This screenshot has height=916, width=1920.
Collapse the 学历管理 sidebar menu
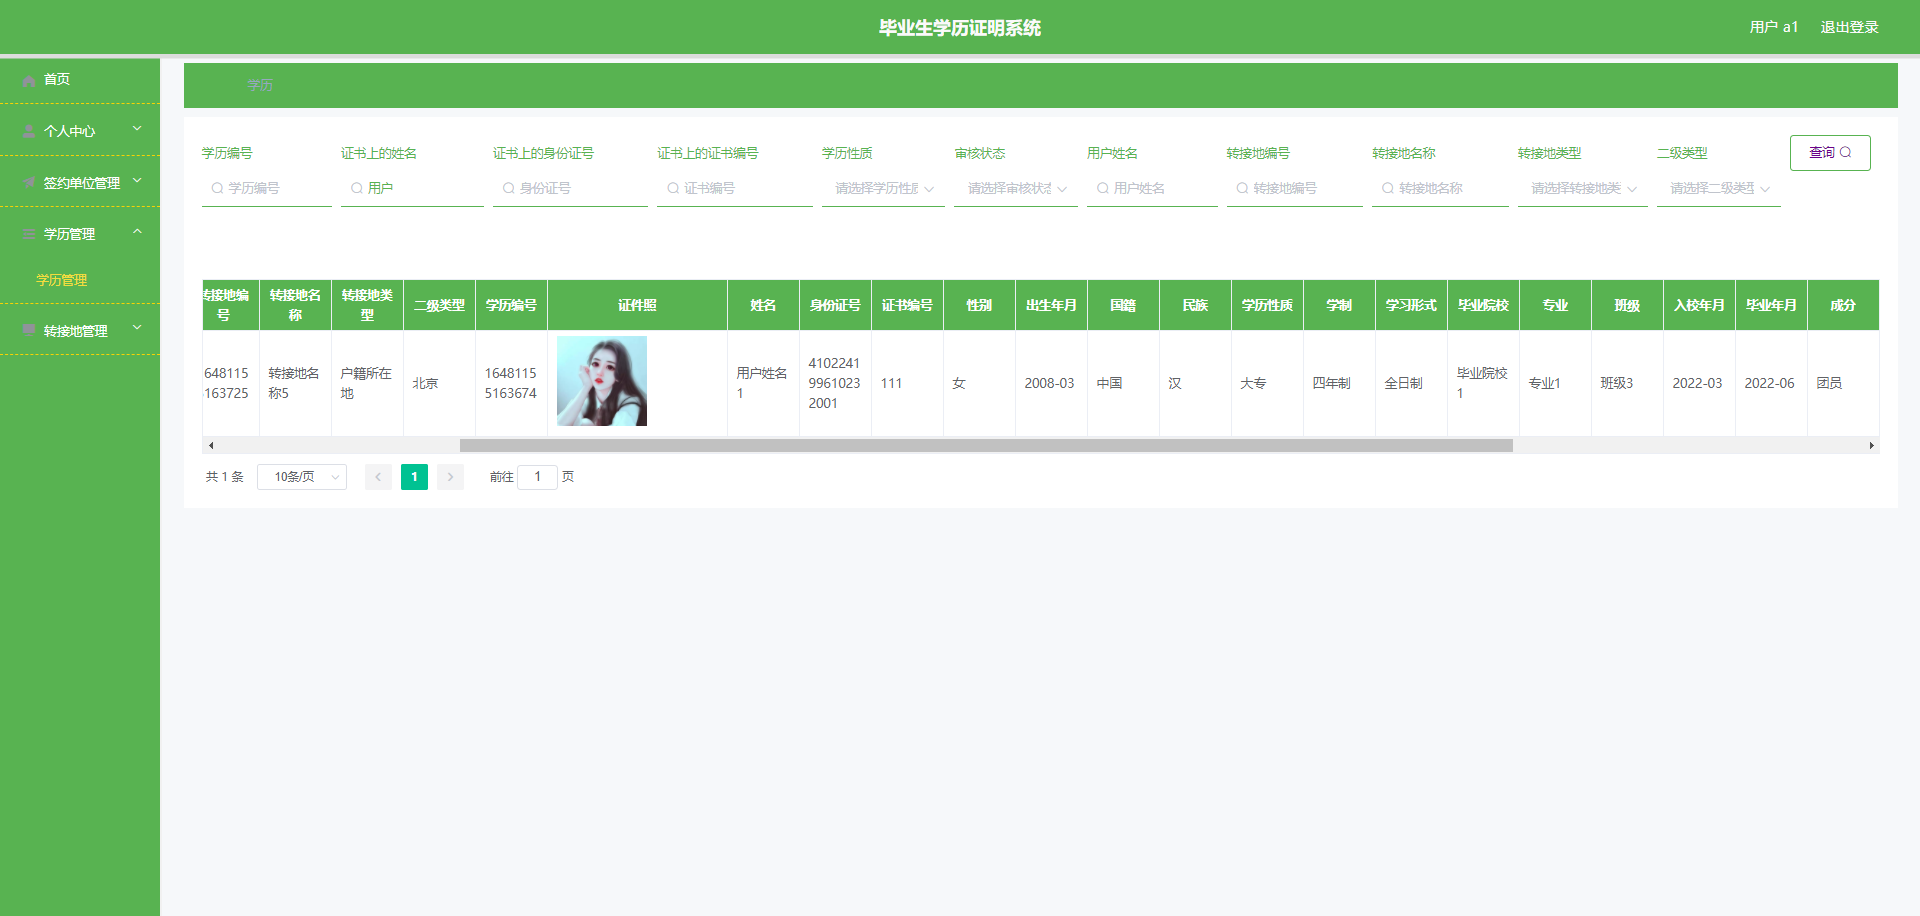[137, 232]
